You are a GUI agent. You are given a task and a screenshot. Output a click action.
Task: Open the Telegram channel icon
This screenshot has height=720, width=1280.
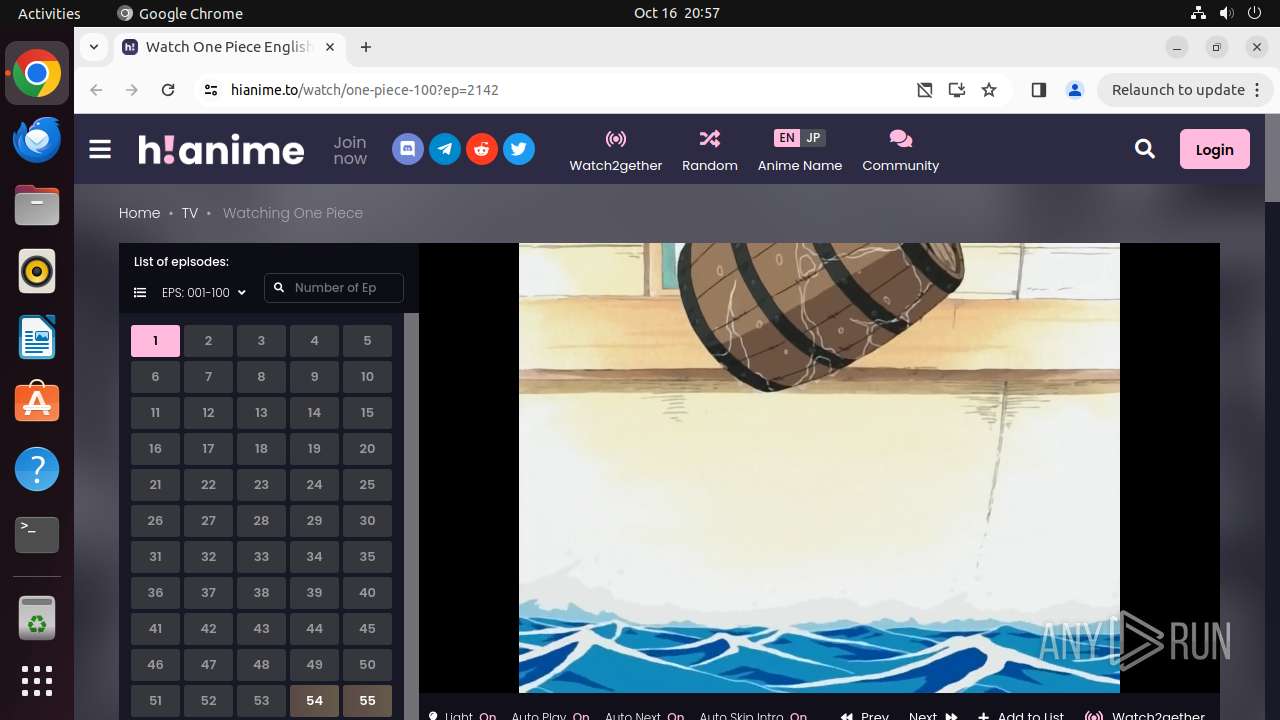click(x=445, y=149)
